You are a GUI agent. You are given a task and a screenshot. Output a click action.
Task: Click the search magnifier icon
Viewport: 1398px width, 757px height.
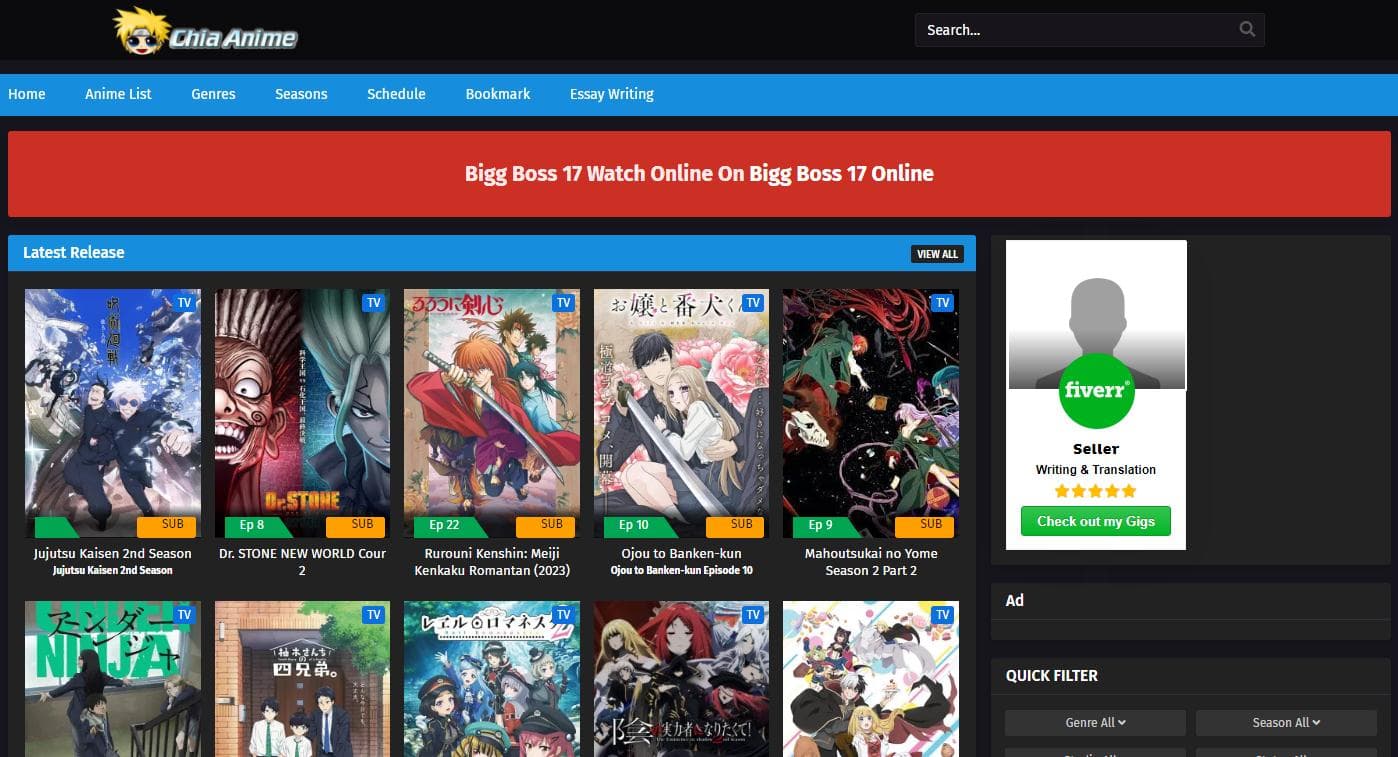coord(1247,29)
